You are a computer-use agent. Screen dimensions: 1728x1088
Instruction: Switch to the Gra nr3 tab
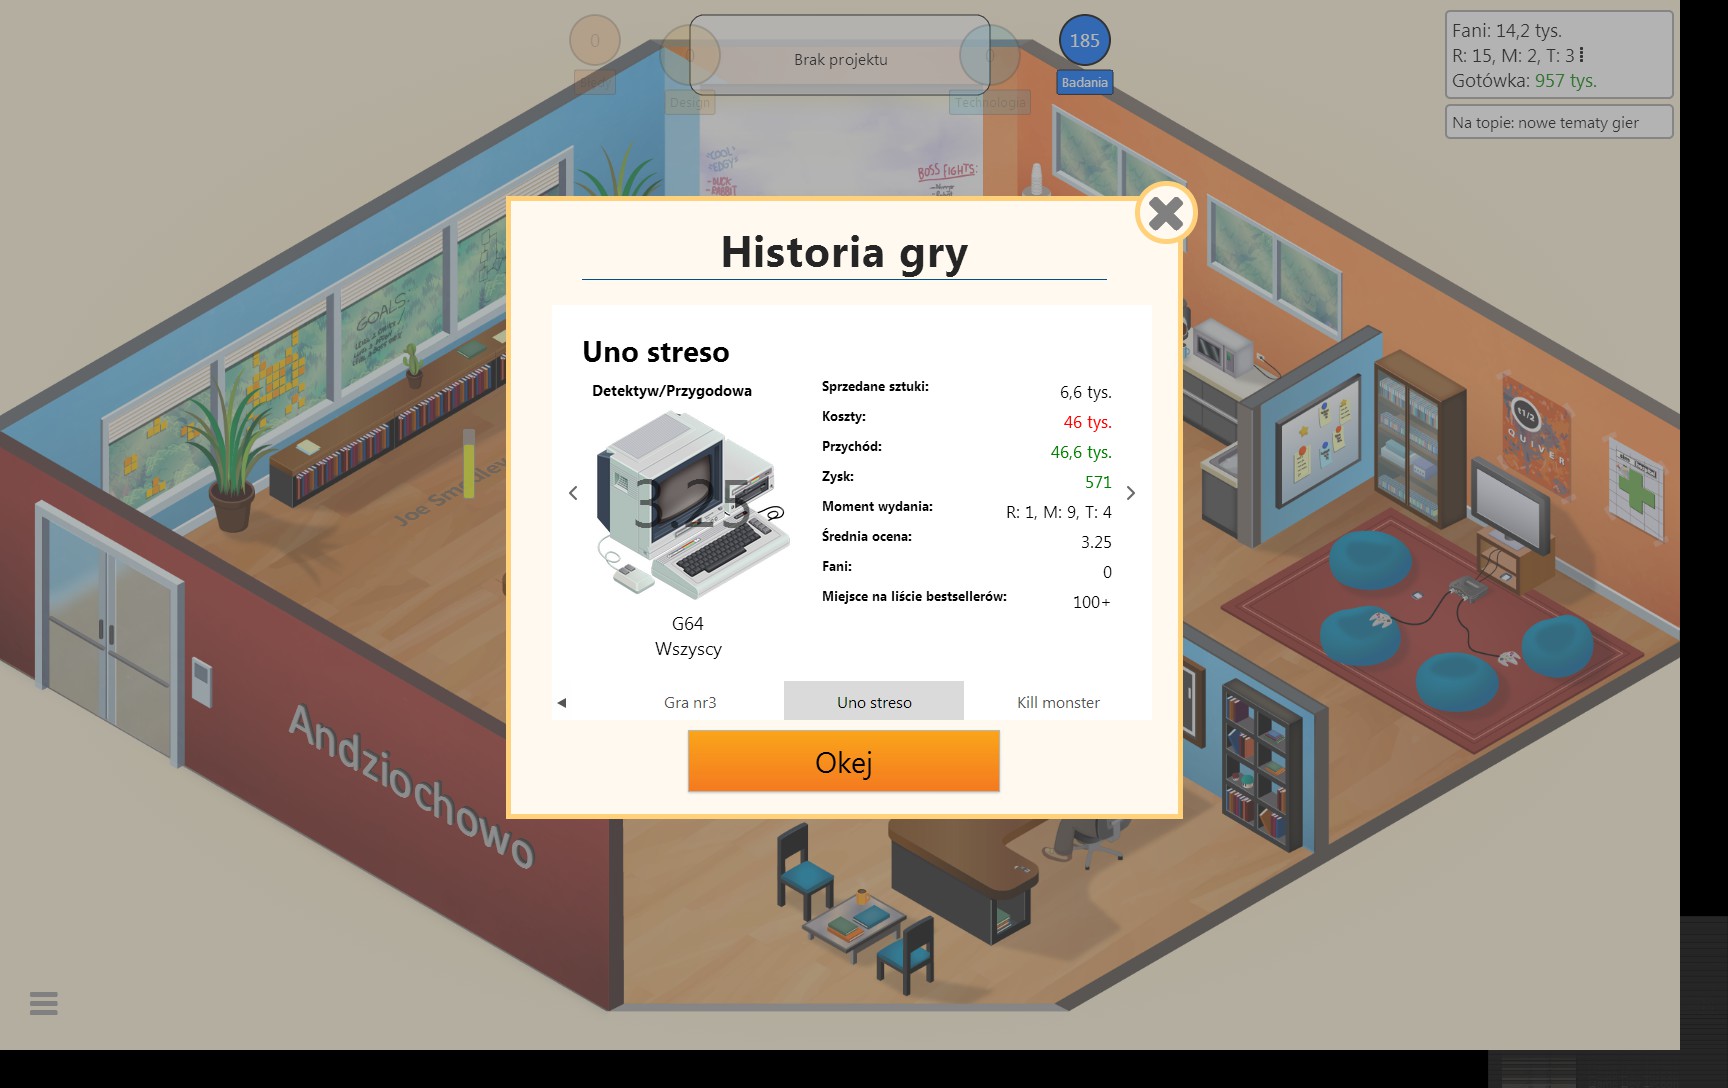coord(690,702)
